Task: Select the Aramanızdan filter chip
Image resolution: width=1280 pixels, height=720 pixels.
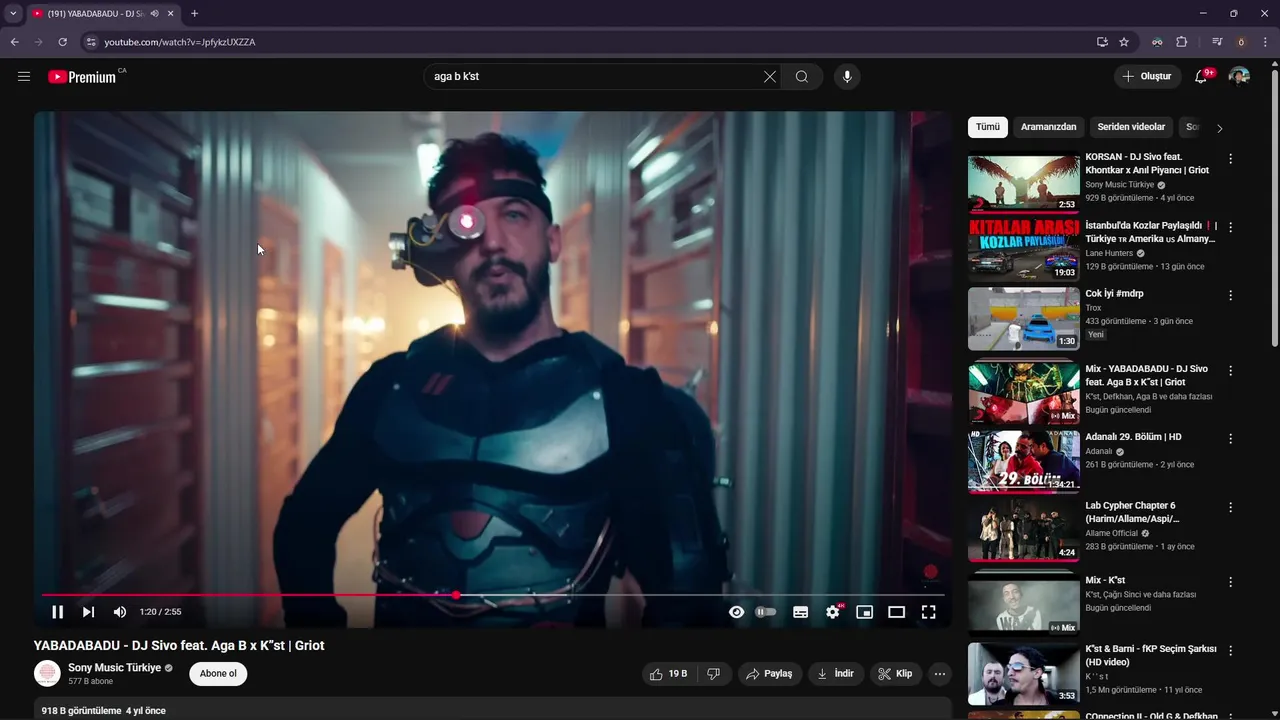Action: [1049, 127]
